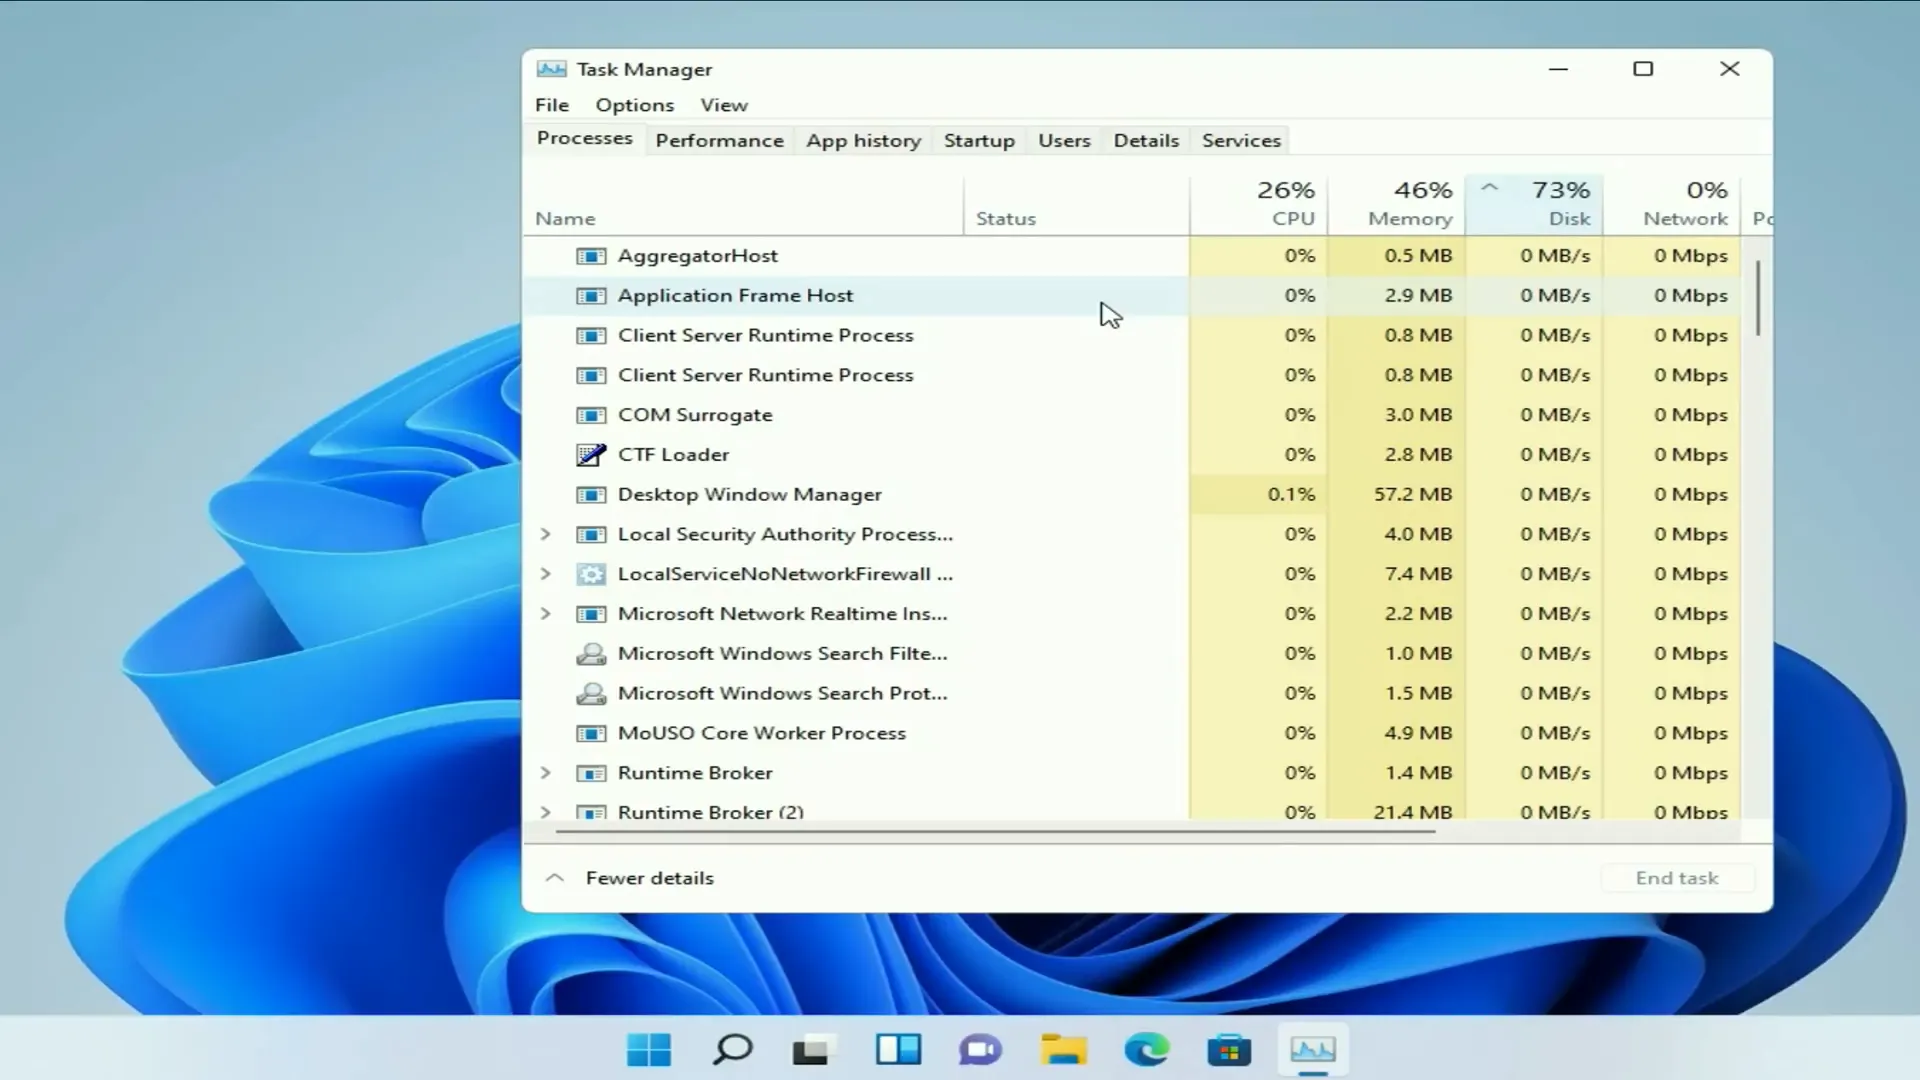Click the Microsoft Network Realtime Ins... icon

coord(591,614)
